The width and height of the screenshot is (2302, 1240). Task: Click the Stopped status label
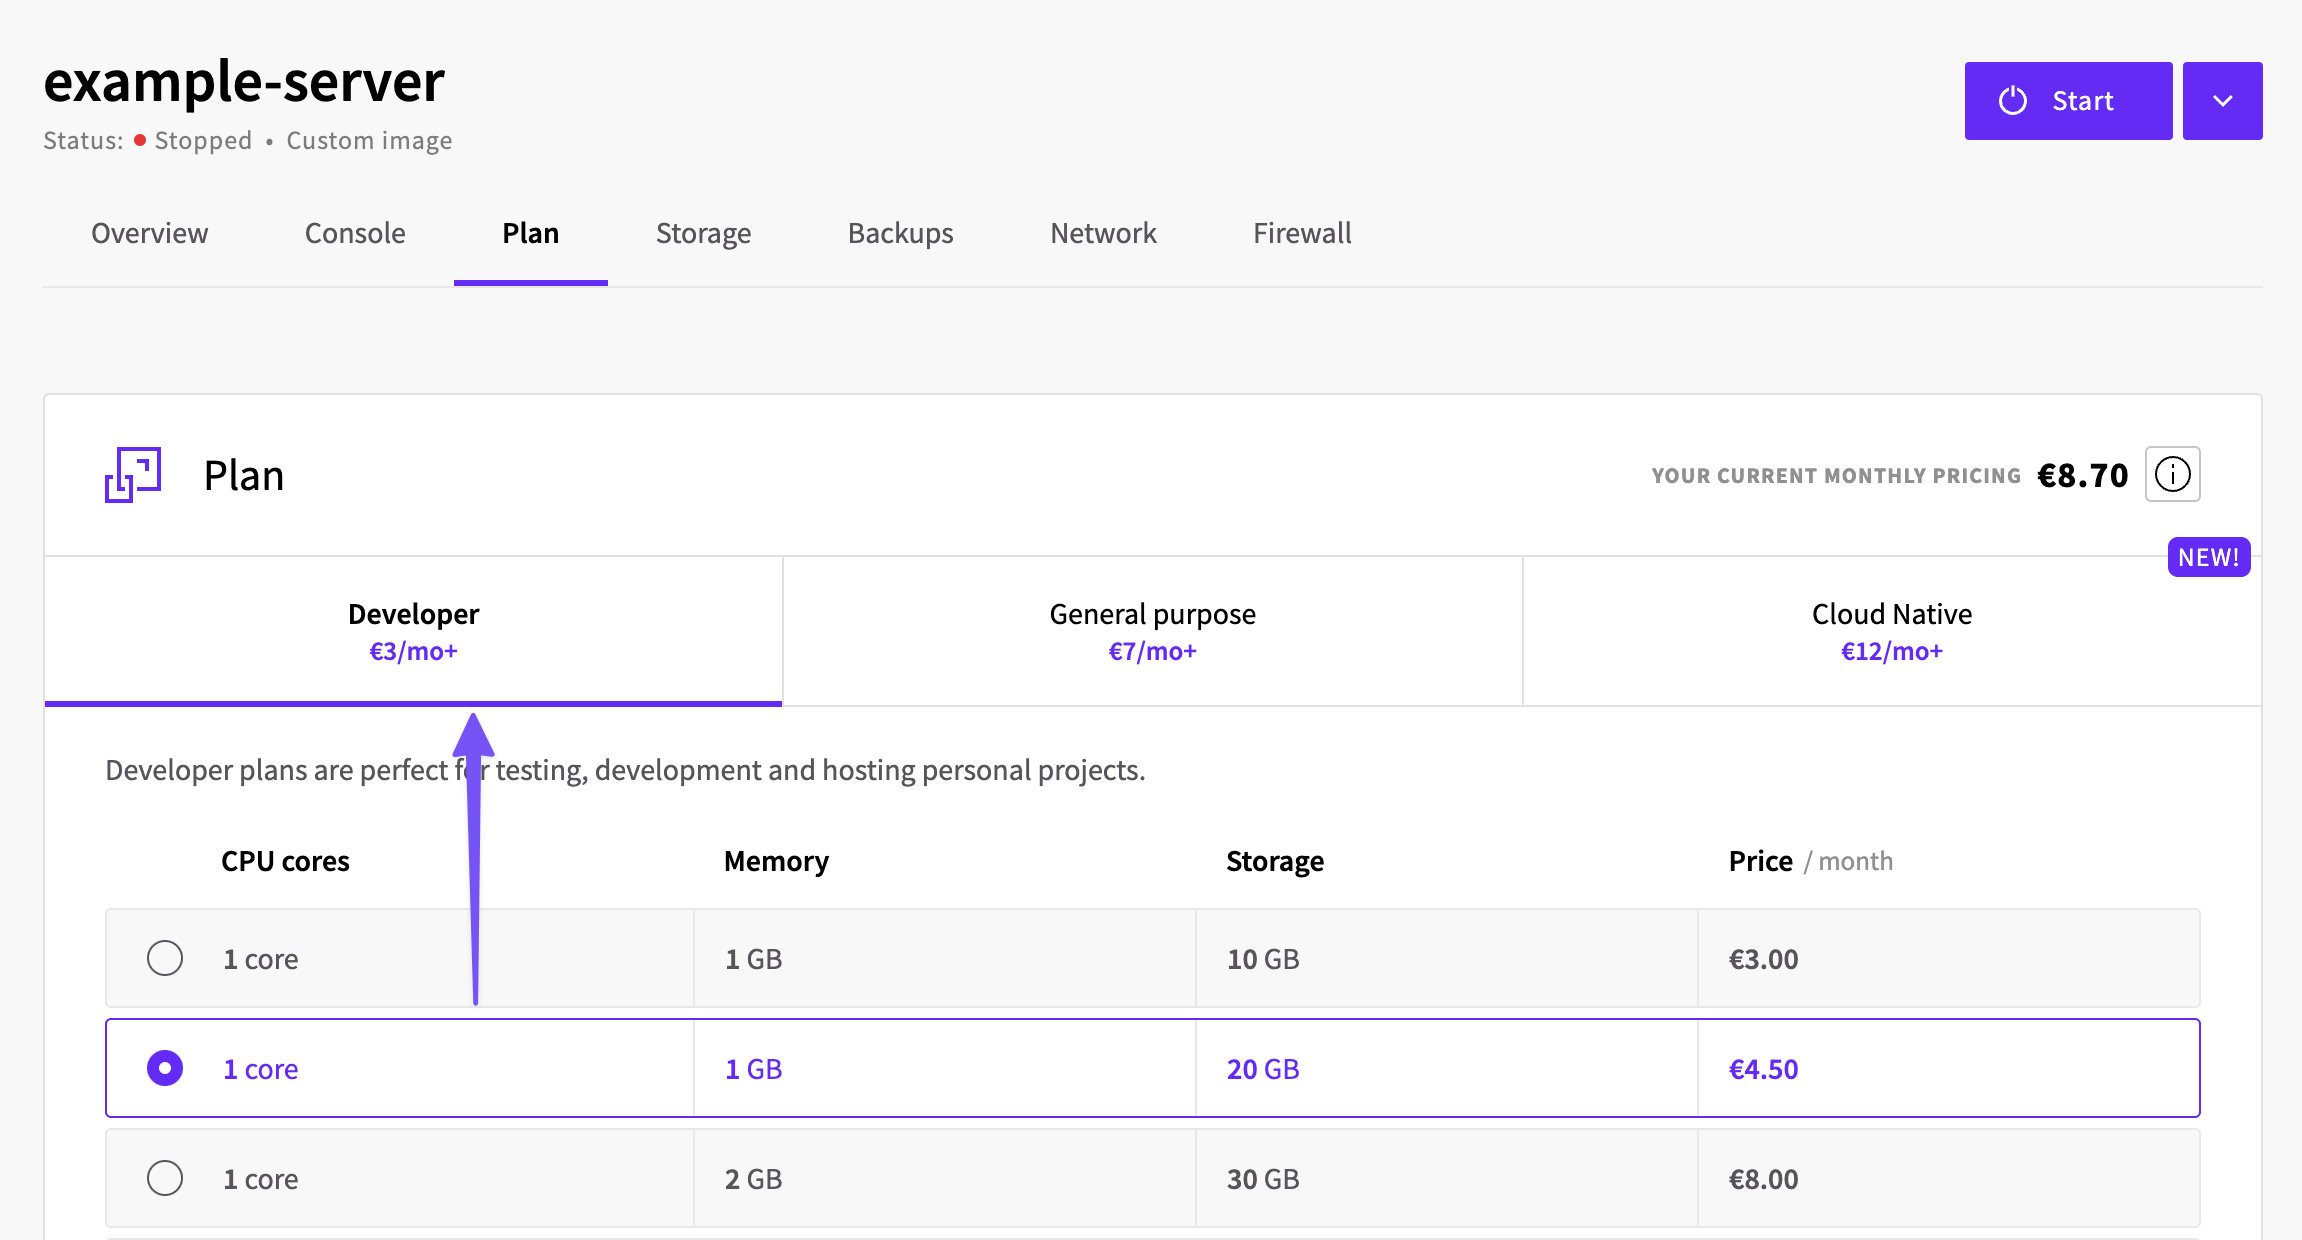(x=203, y=140)
